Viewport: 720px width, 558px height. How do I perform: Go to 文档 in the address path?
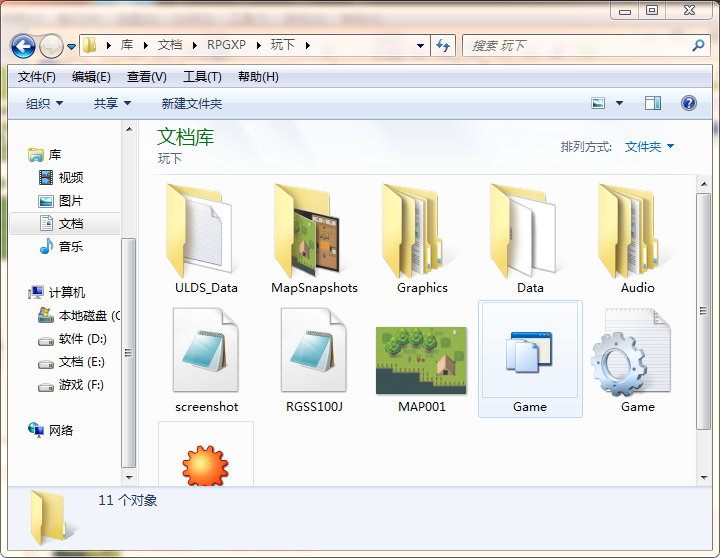pos(170,45)
